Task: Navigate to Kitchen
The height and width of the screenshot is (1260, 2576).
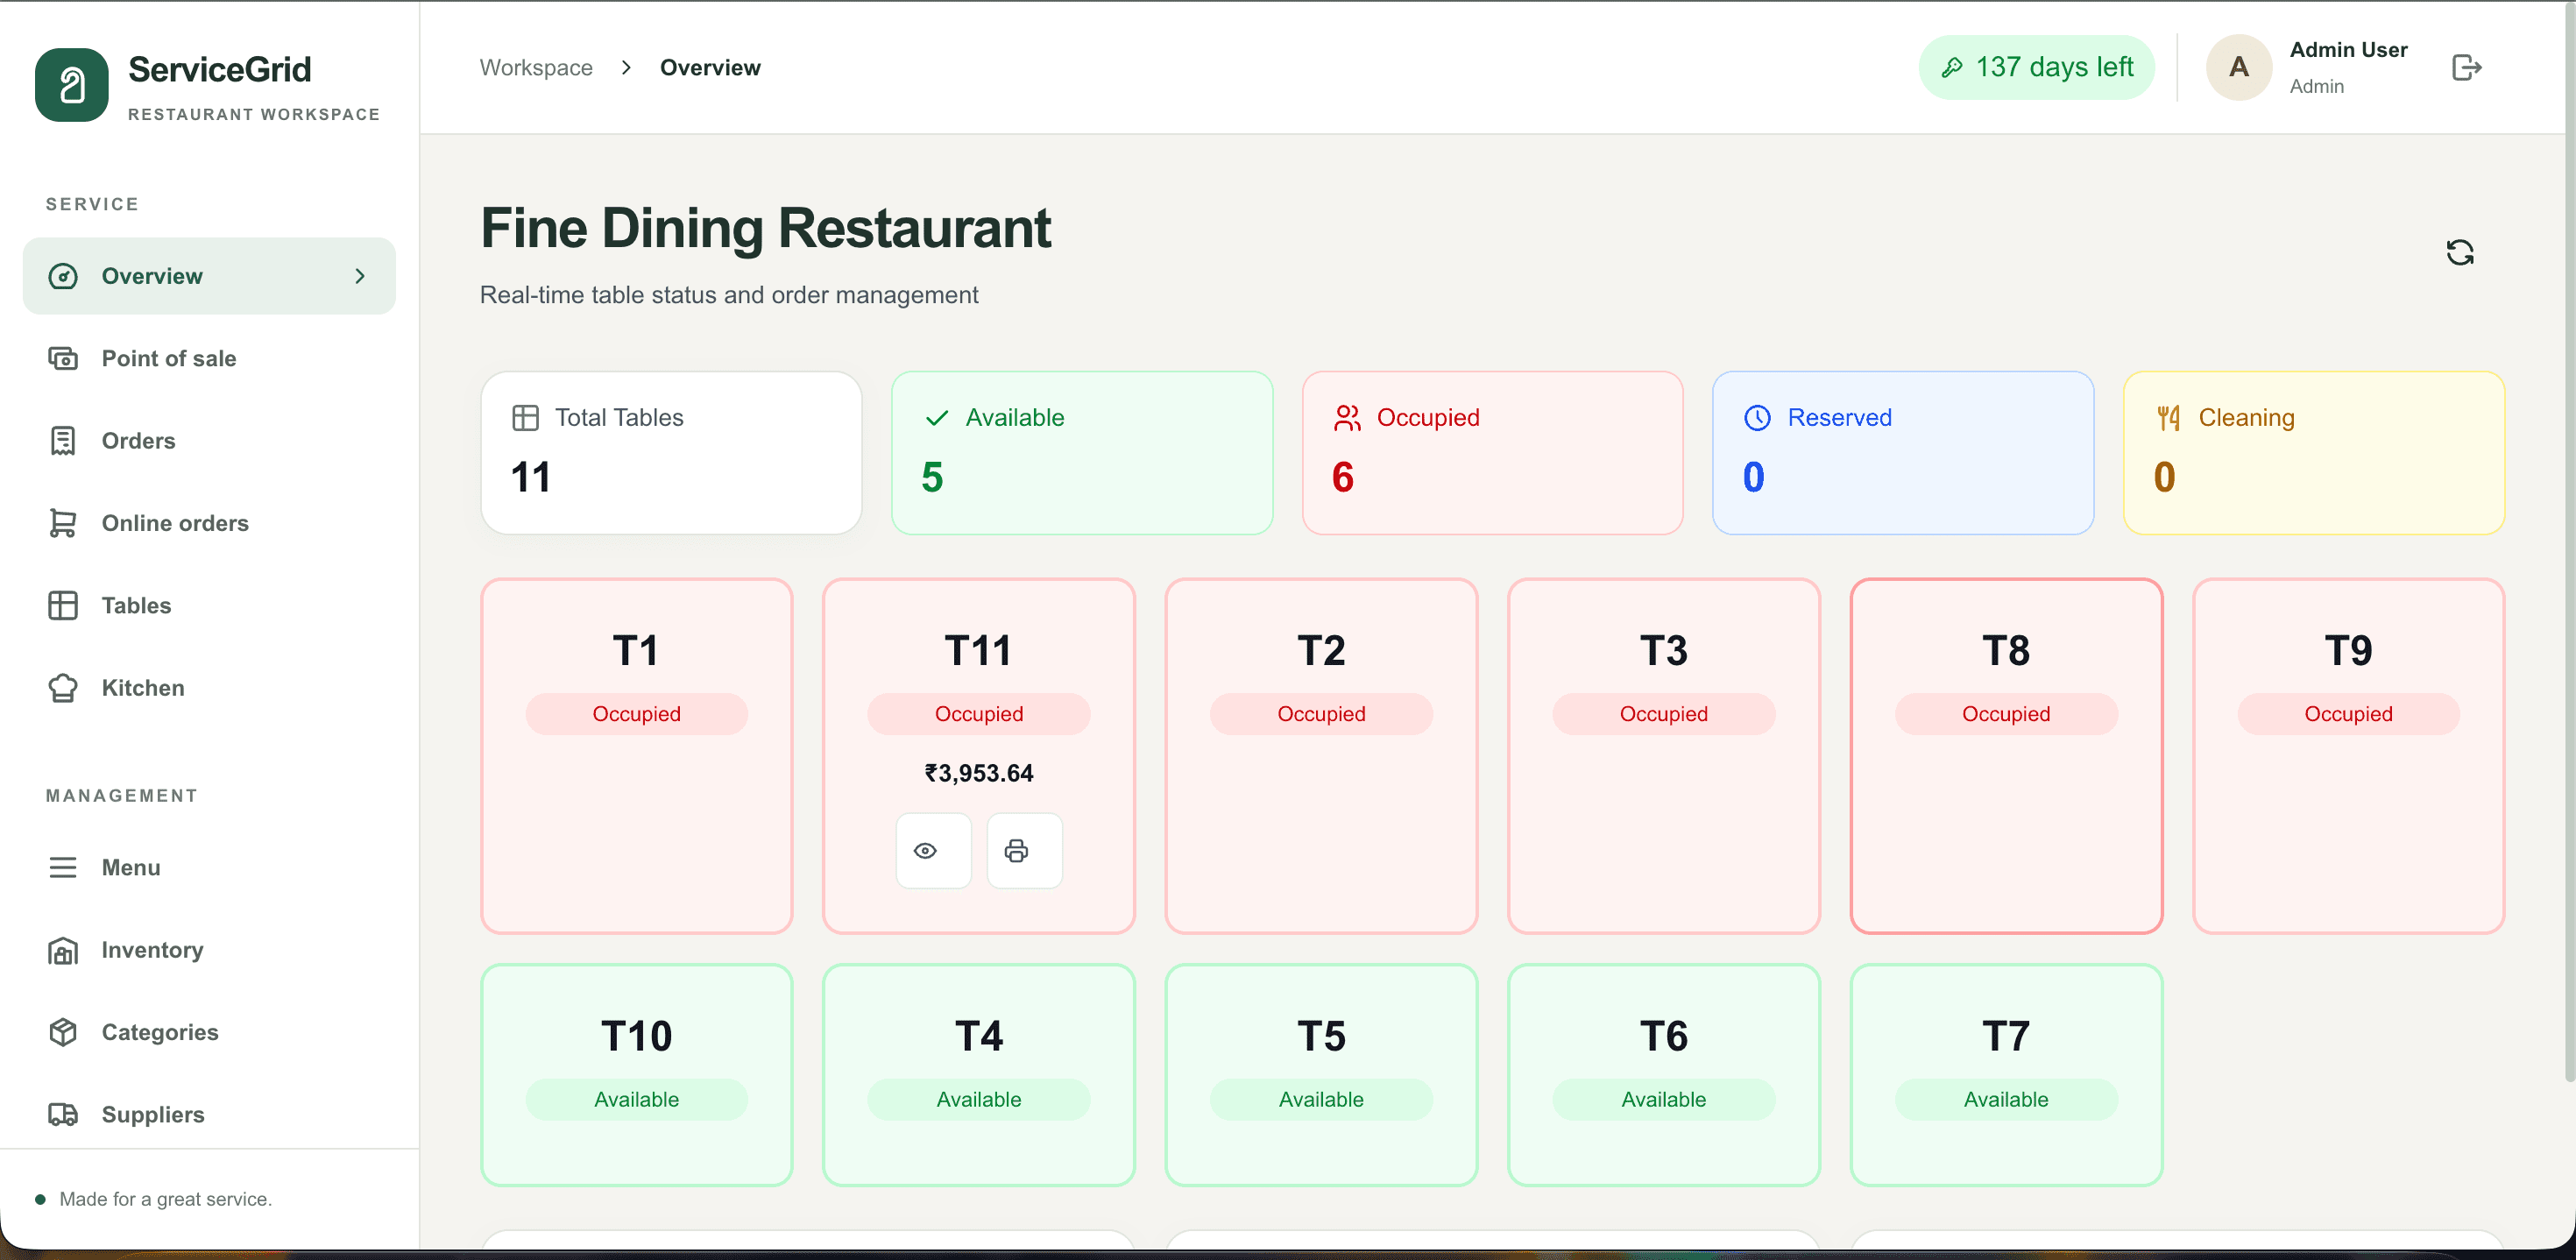Action: coord(209,688)
